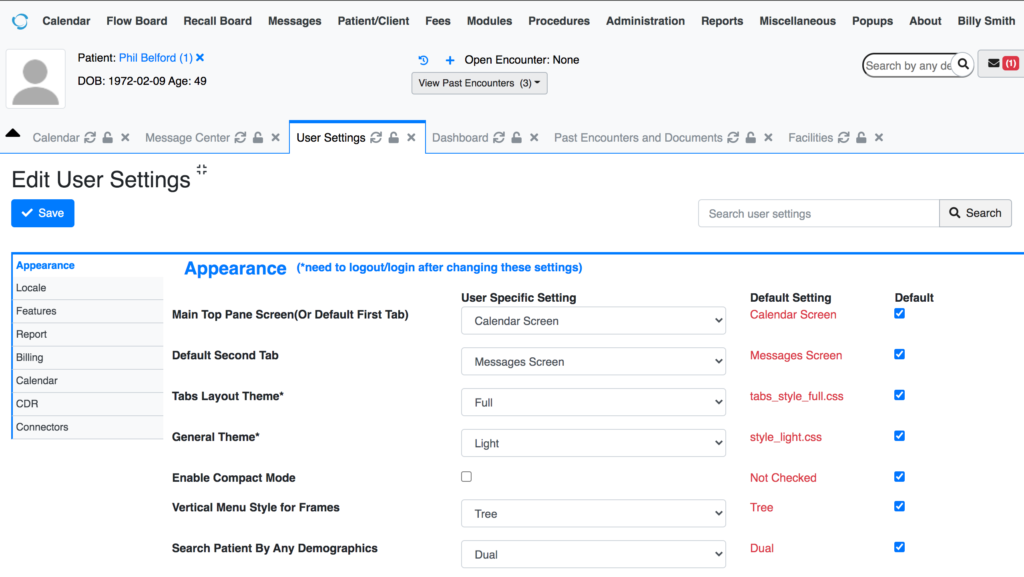
Task: Focus the Search by any demographics field
Action: point(908,65)
